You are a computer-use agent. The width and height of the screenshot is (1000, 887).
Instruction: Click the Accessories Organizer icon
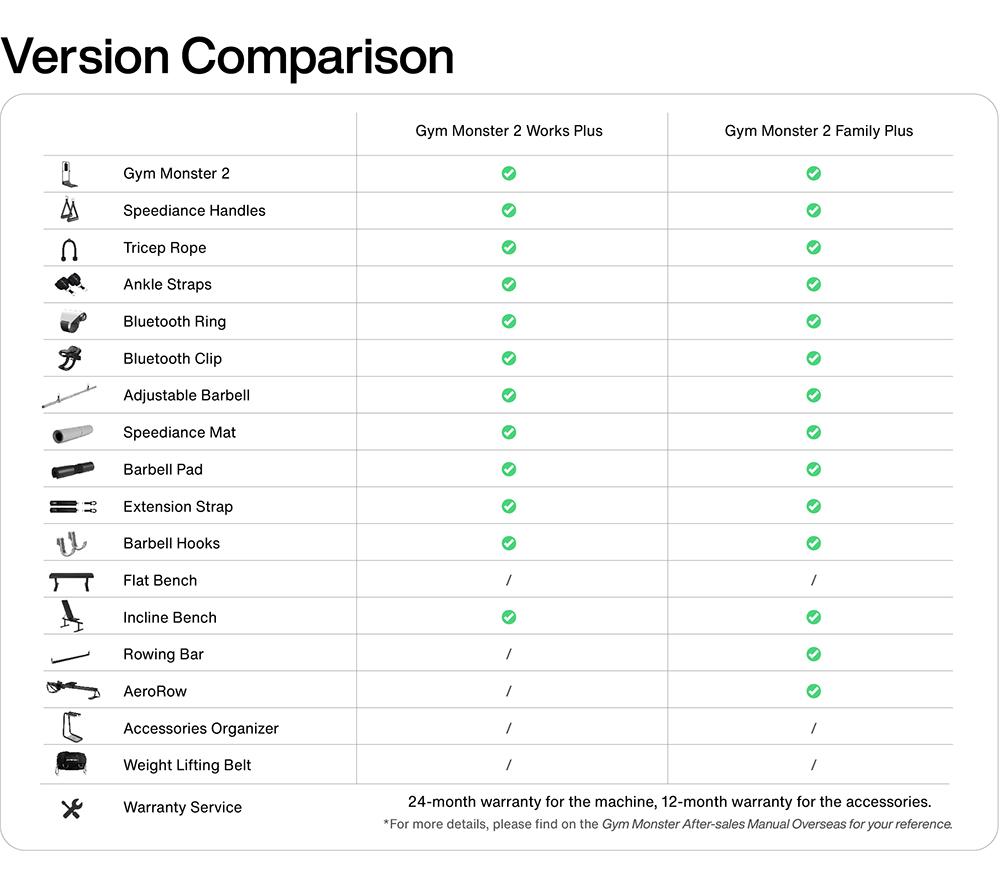pos(72,728)
